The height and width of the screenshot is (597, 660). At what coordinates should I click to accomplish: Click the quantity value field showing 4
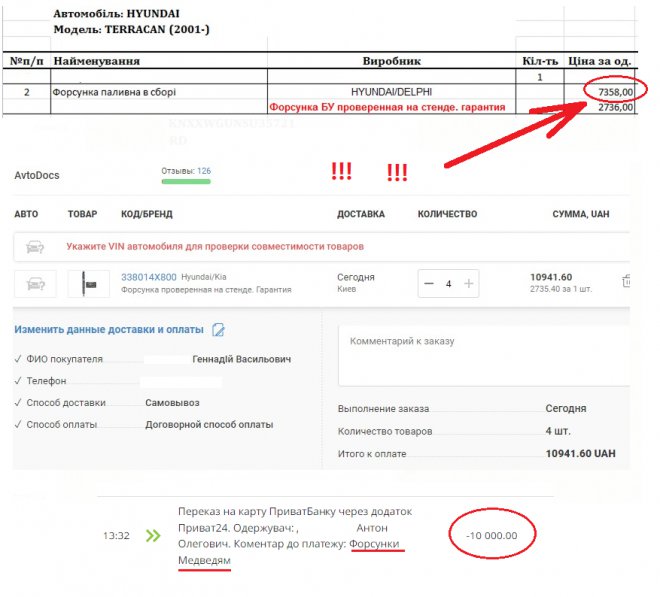[x=448, y=284]
